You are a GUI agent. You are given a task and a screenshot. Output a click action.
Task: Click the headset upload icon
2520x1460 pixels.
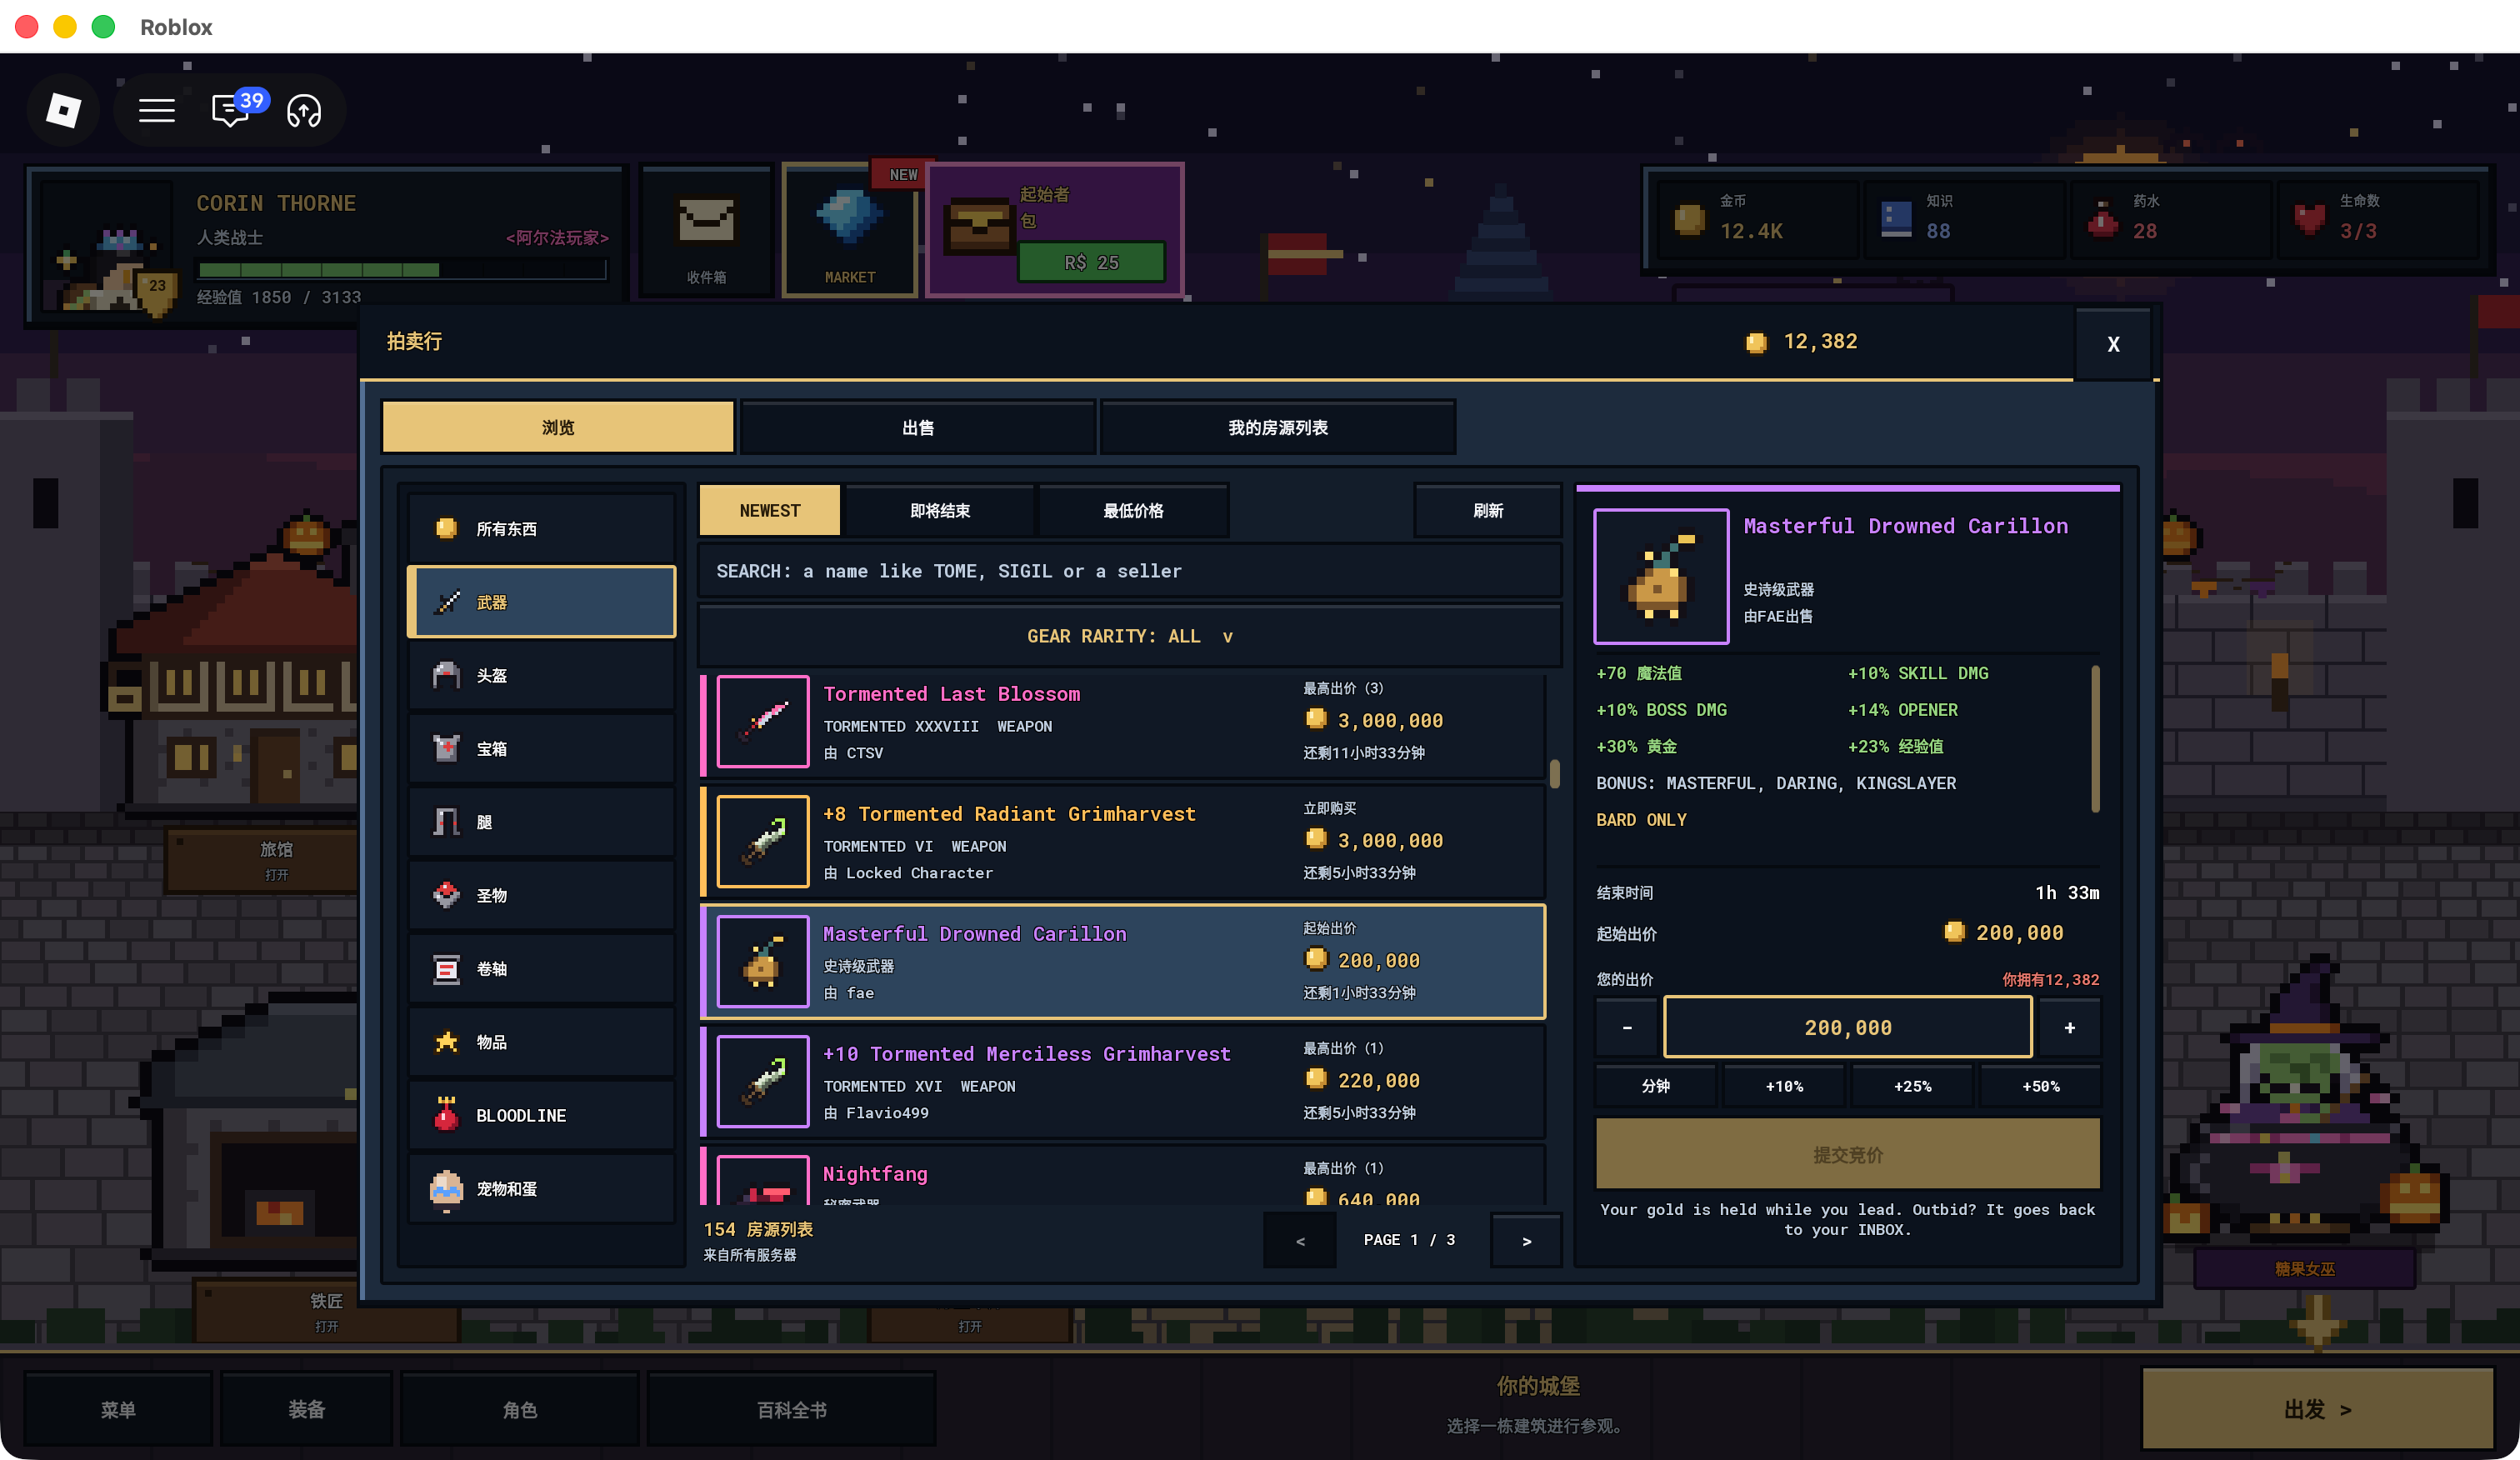coord(304,110)
